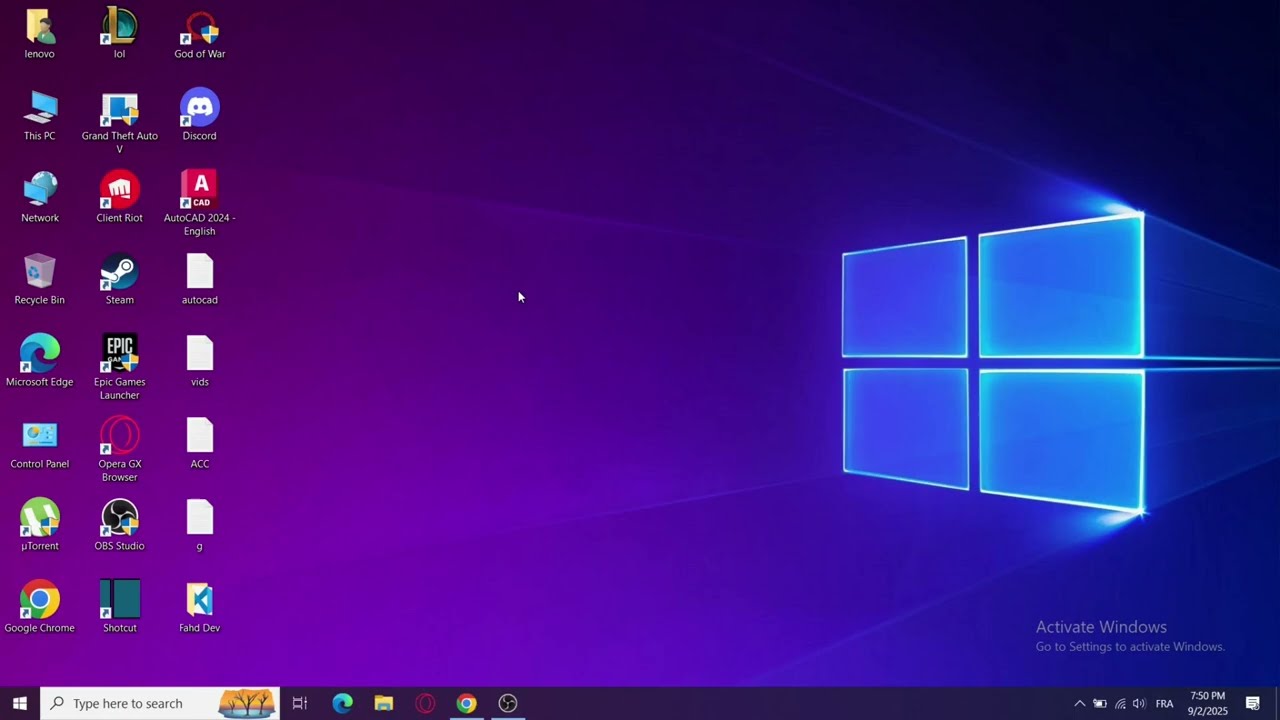The width and height of the screenshot is (1280, 720).
Task: Change the FRA input language
Action: point(1164,703)
